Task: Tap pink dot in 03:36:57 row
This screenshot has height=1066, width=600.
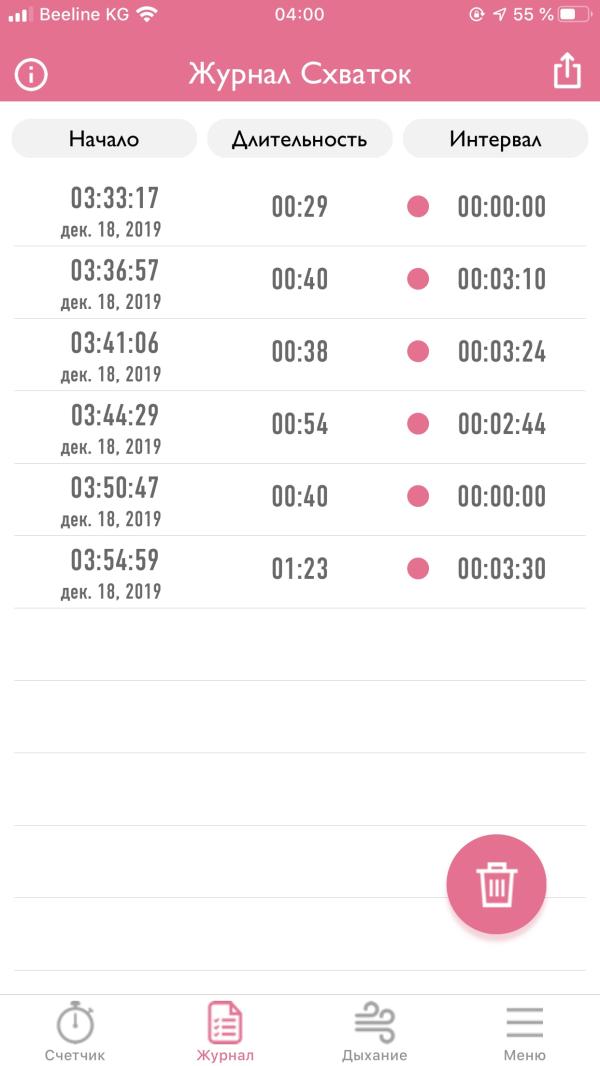Action: 418,279
